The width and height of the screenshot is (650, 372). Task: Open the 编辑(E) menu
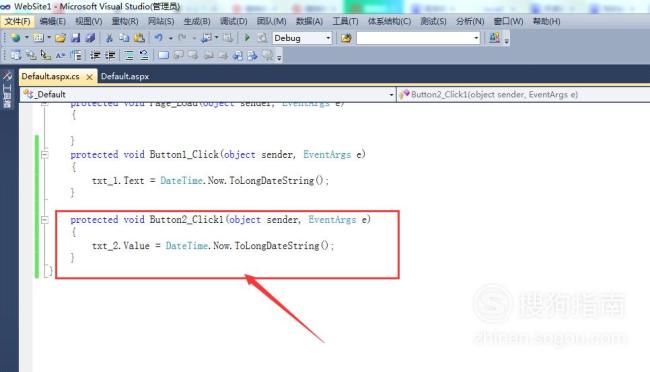[x=53, y=21]
